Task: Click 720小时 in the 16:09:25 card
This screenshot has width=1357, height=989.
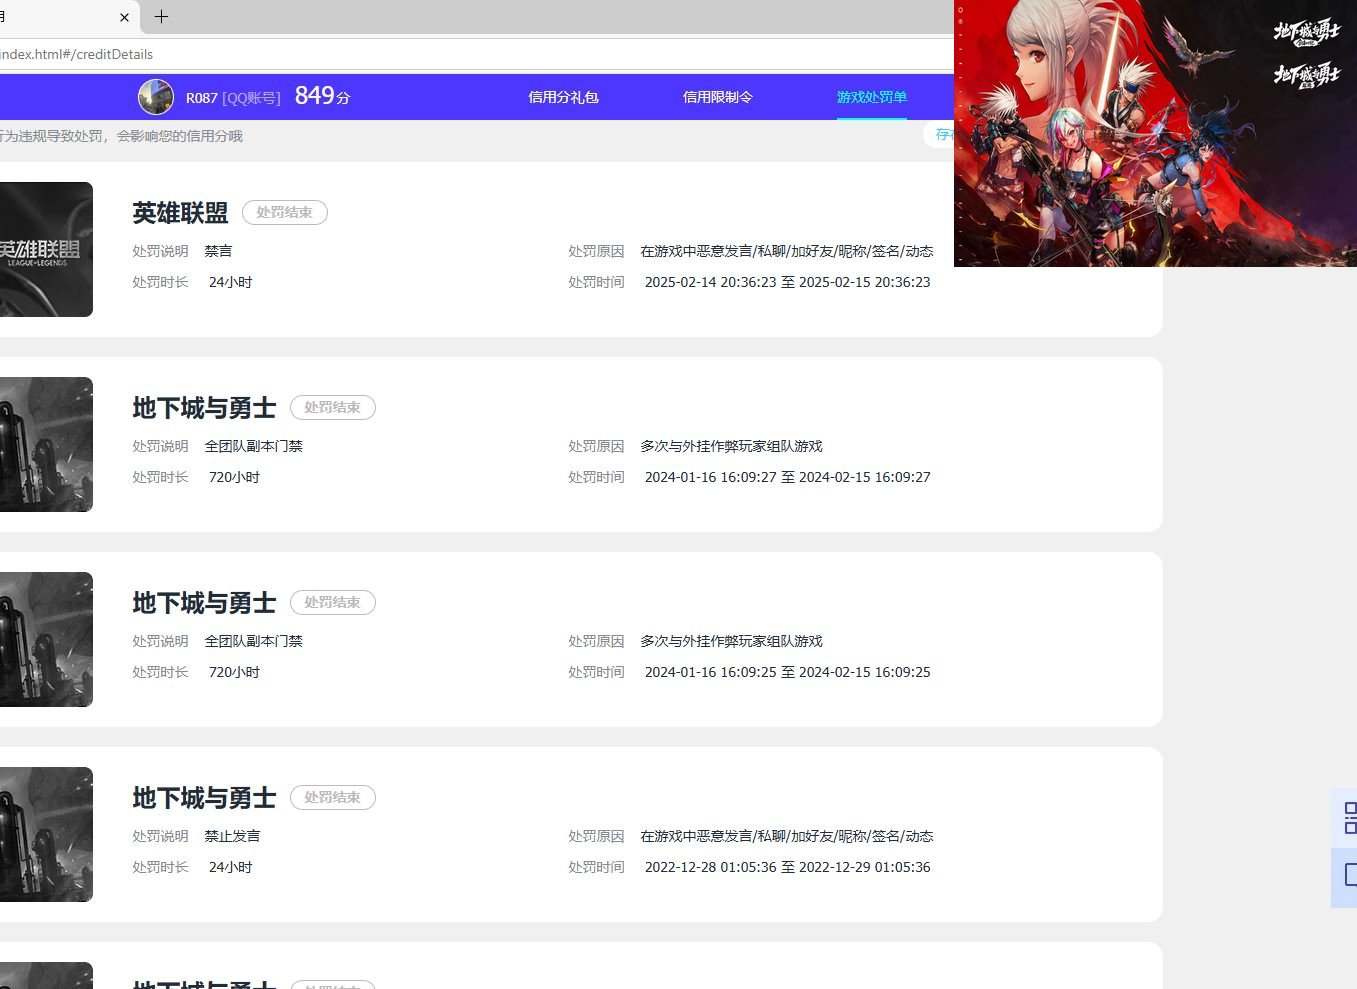Action: pos(234,672)
